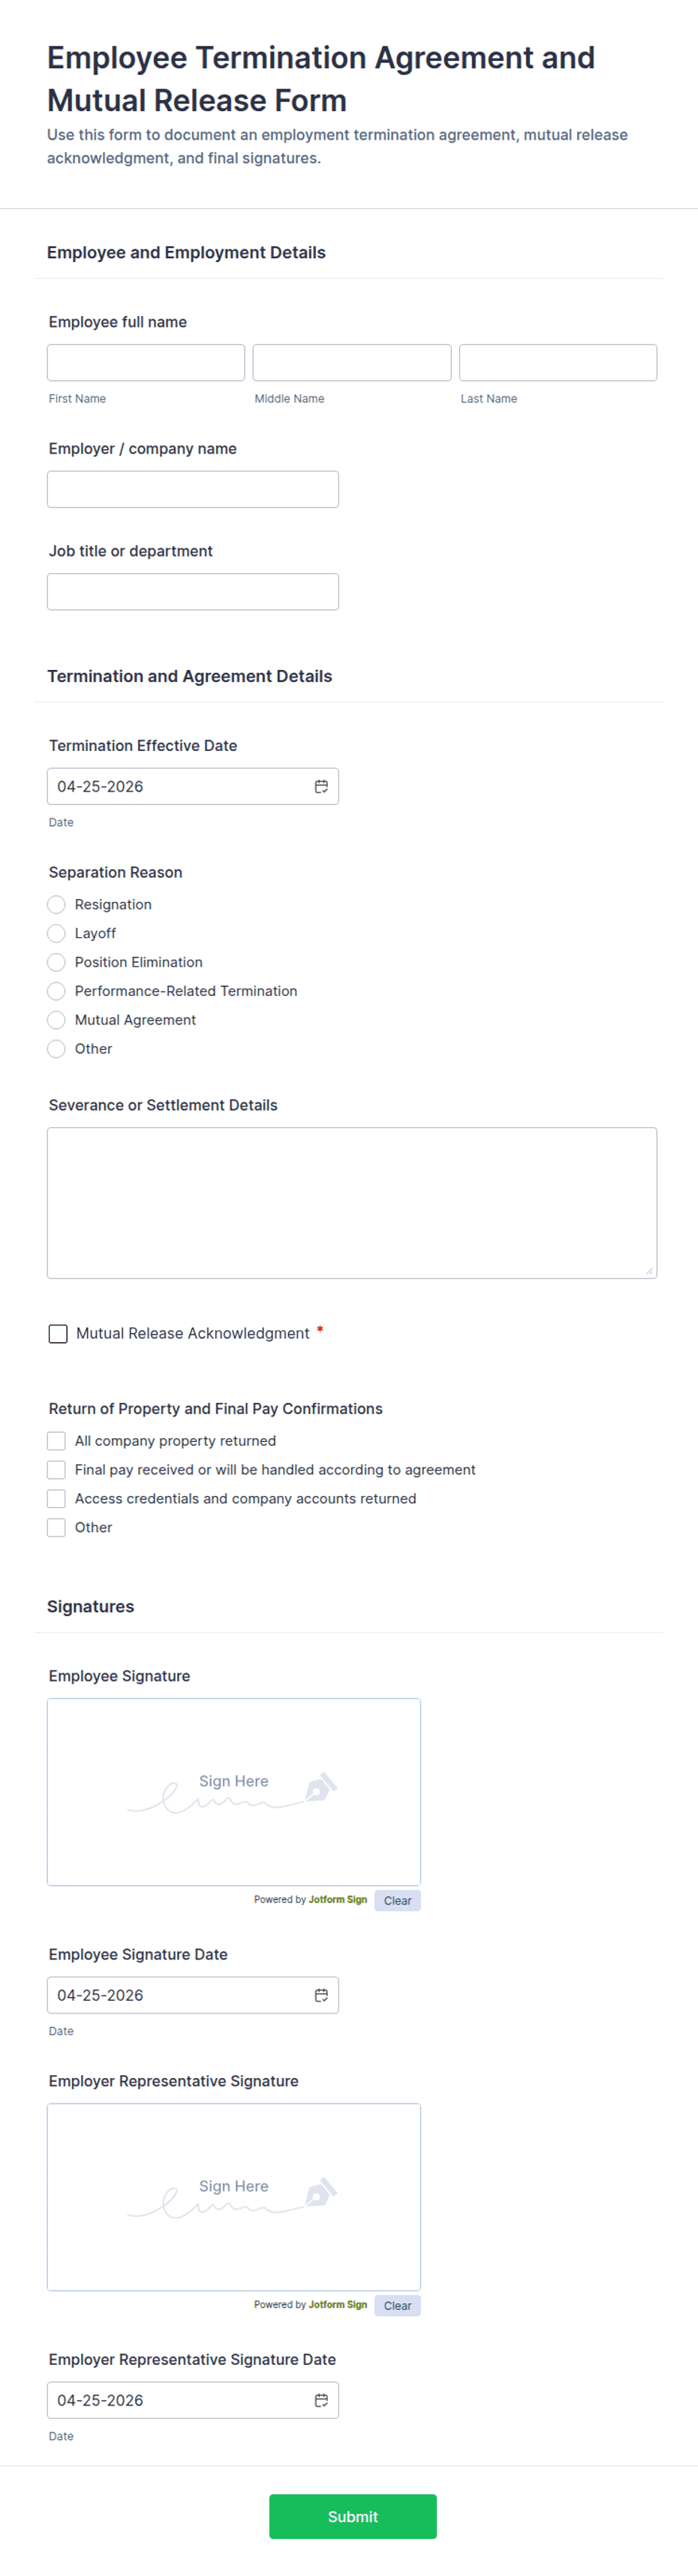Select Layoff as separation reason
Viewport: 698px width, 2576px height.
(56, 933)
